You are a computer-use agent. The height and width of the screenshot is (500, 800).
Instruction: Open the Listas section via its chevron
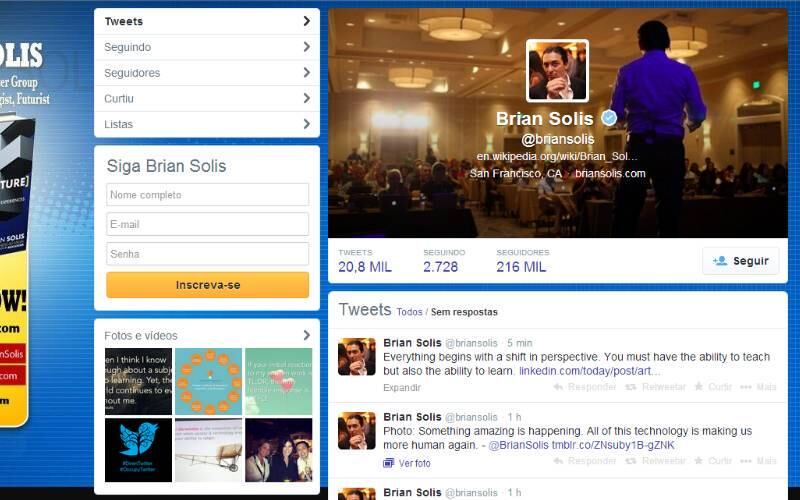click(306, 124)
